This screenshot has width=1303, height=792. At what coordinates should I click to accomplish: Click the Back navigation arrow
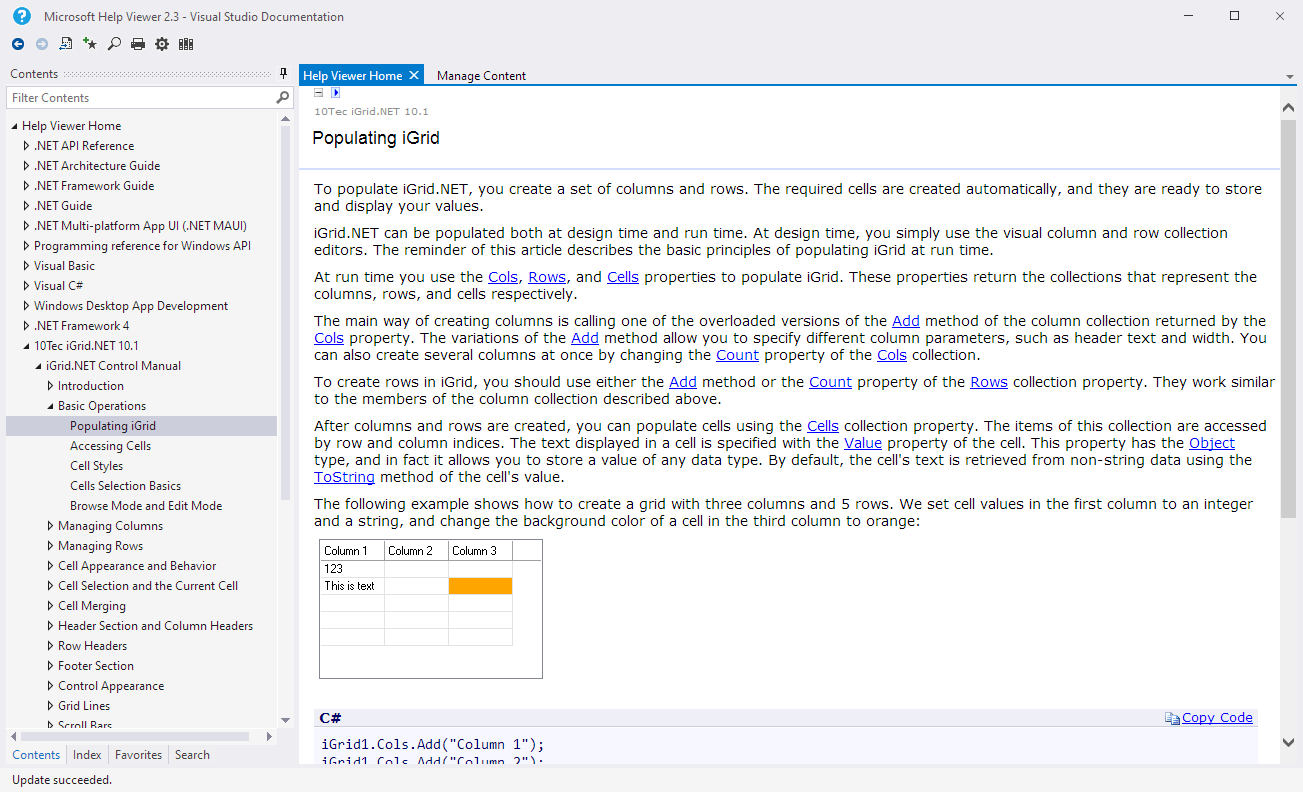click(x=18, y=44)
